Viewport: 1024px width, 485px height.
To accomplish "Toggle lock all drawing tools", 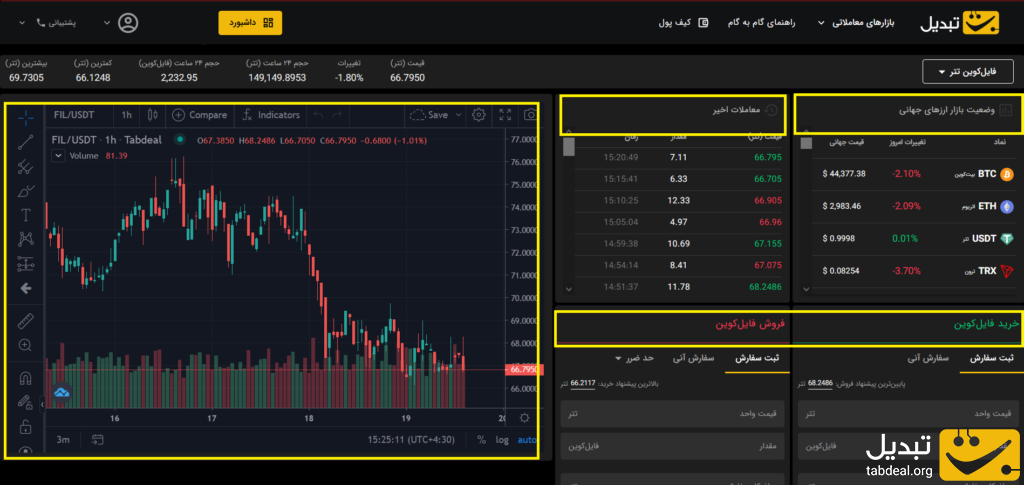I will coord(25,428).
